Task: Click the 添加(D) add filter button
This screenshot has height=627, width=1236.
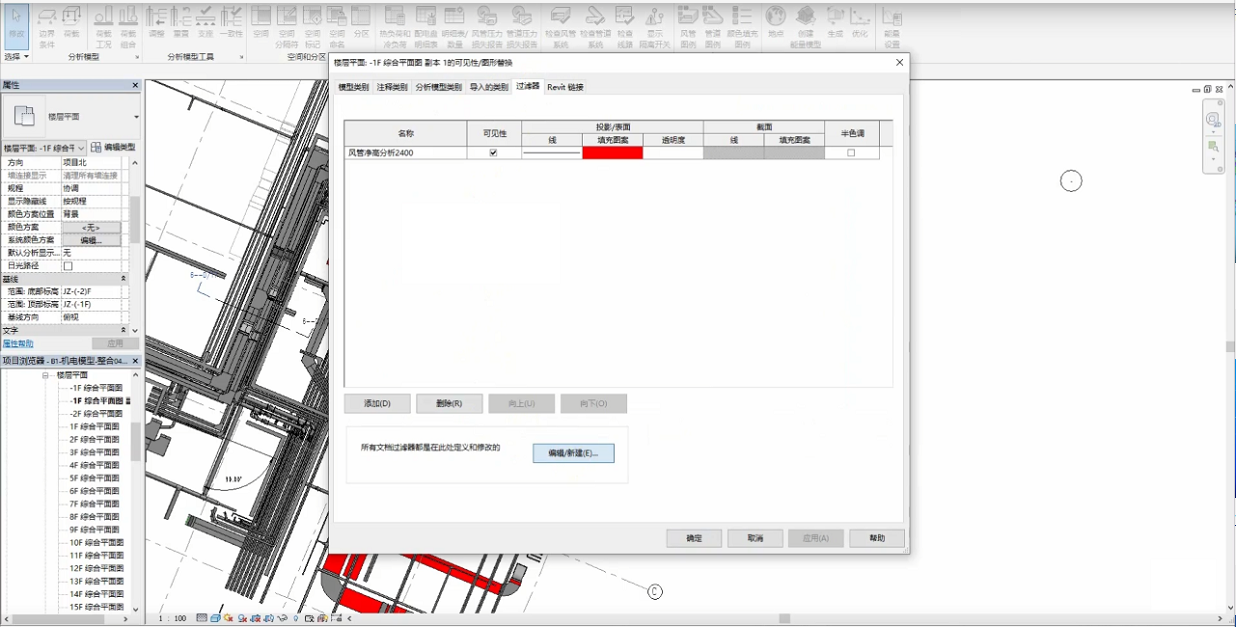Action: point(377,403)
